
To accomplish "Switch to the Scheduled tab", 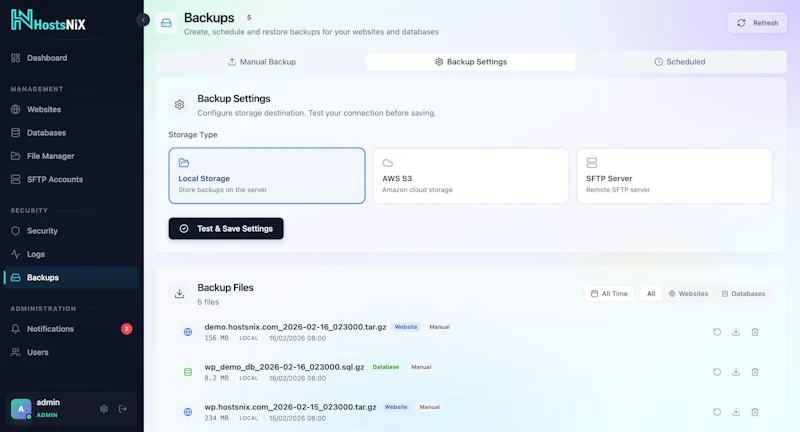I will pos(680,62).
